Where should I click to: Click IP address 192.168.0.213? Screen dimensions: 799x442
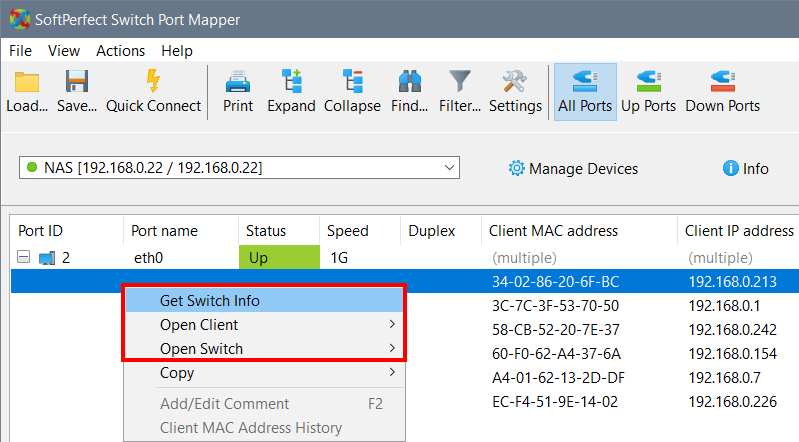point(733,282)
